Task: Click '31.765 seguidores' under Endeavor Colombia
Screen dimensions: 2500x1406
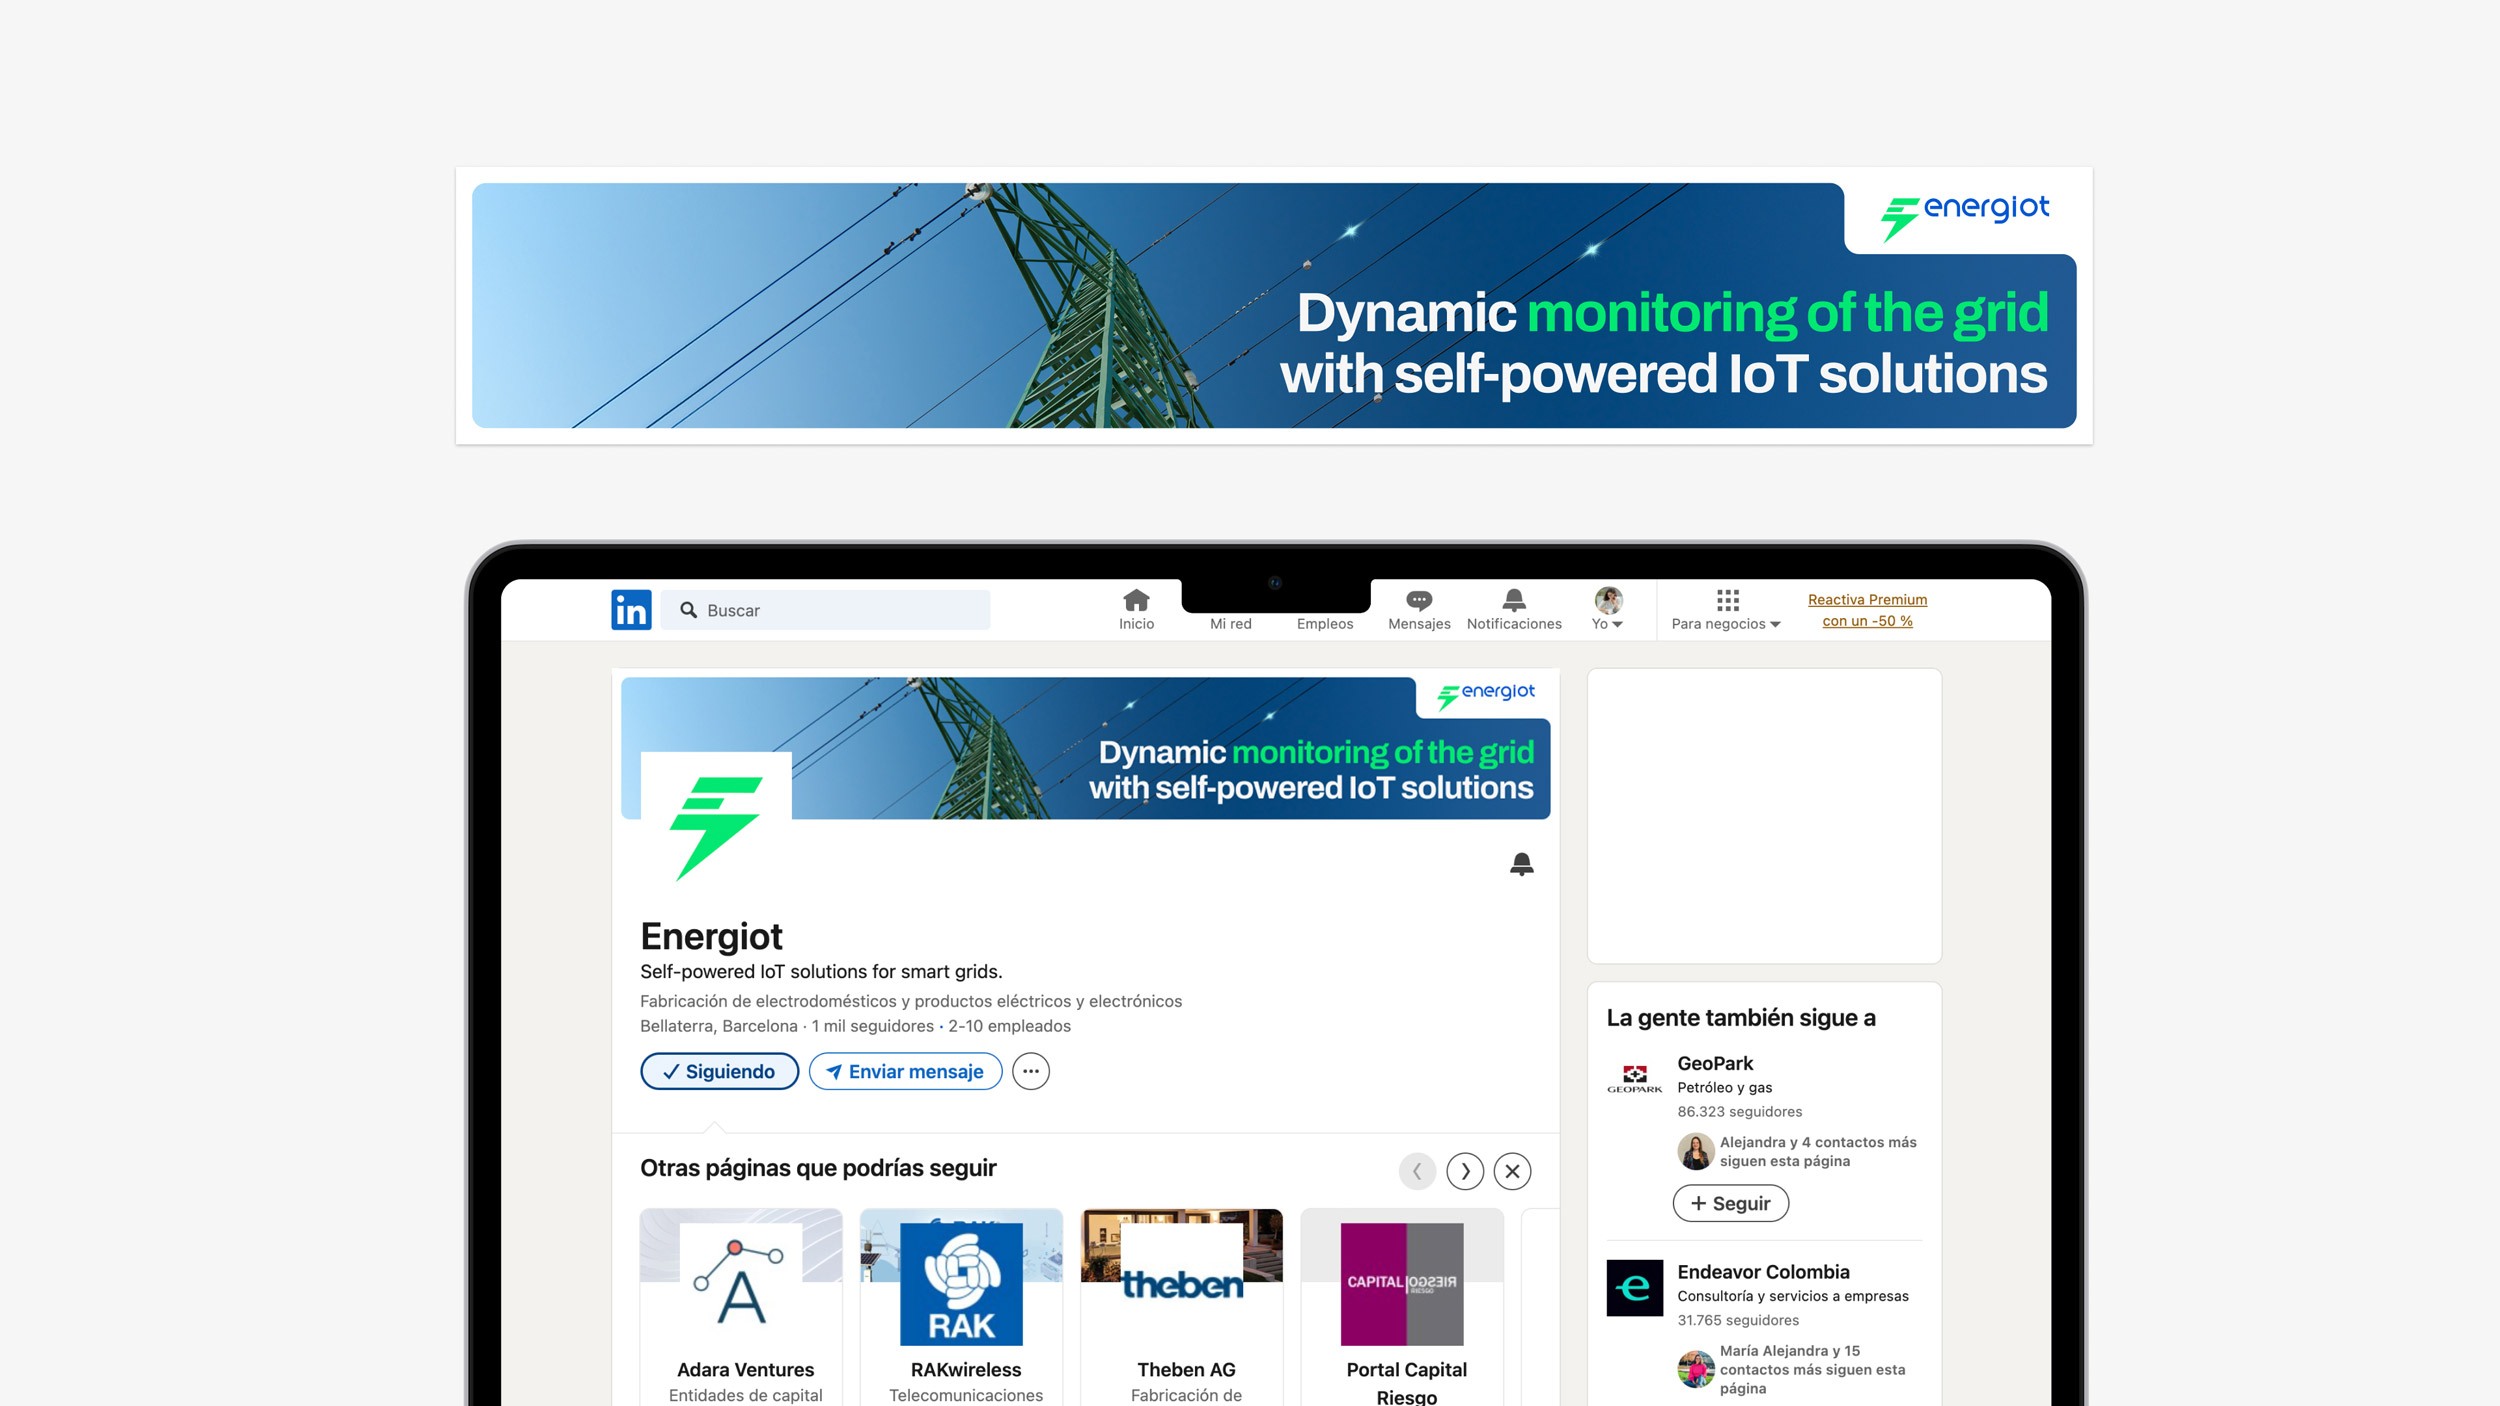Action: pyautogui.click(x=1738, y=1320)
